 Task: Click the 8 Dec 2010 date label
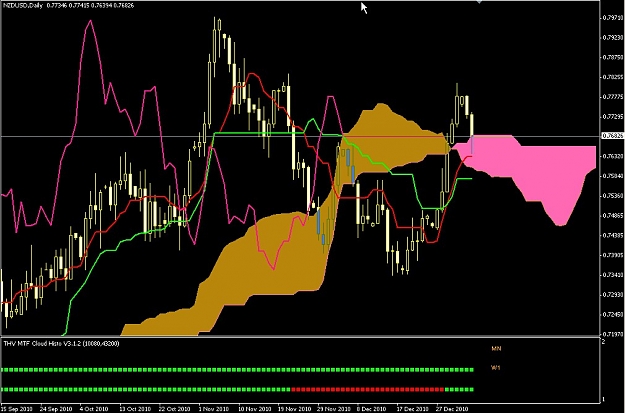[371, 409]
